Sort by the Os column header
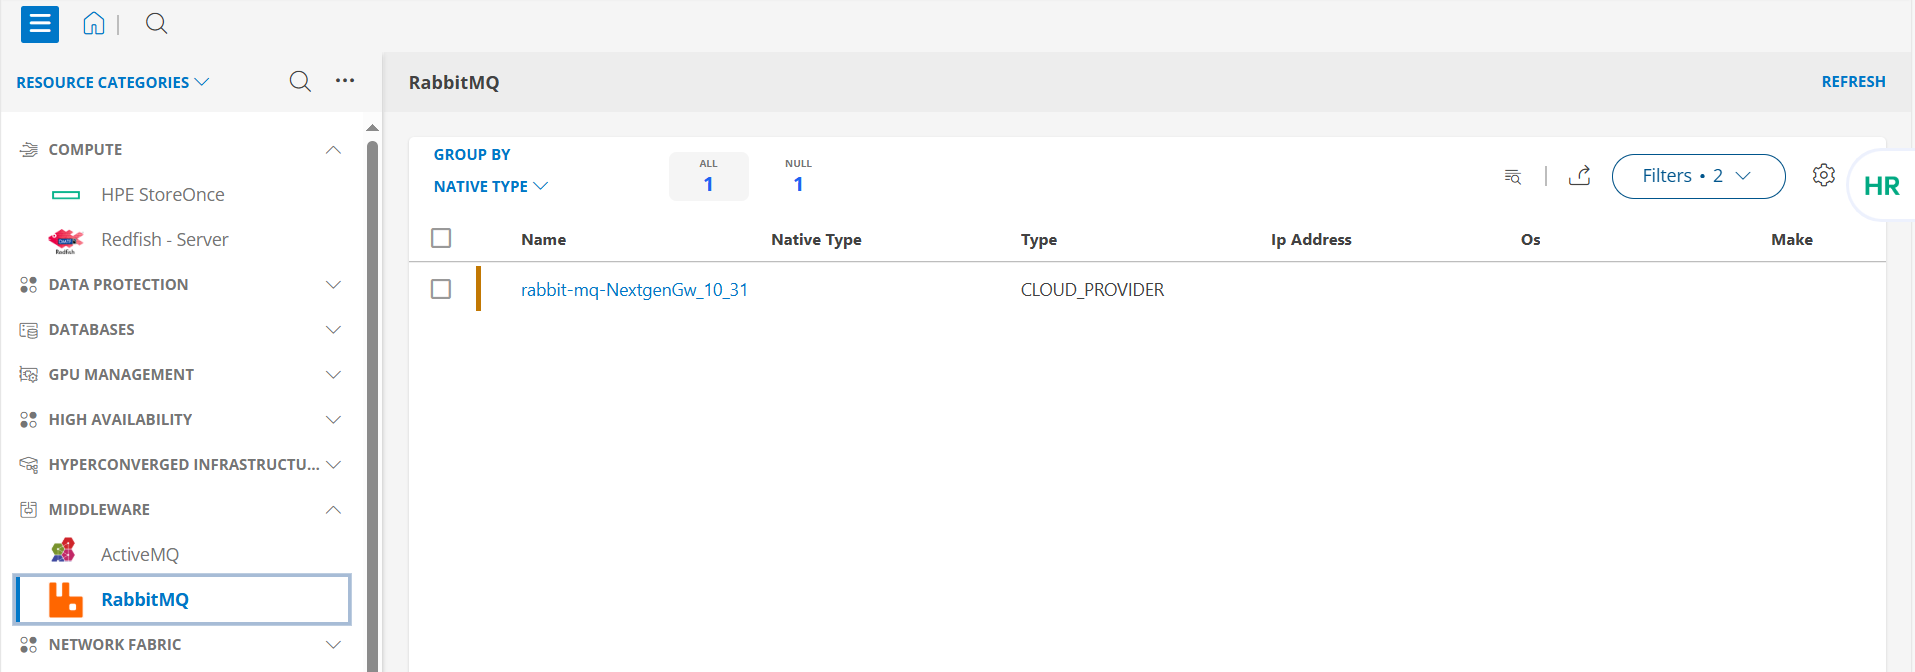 (1530, 240)
